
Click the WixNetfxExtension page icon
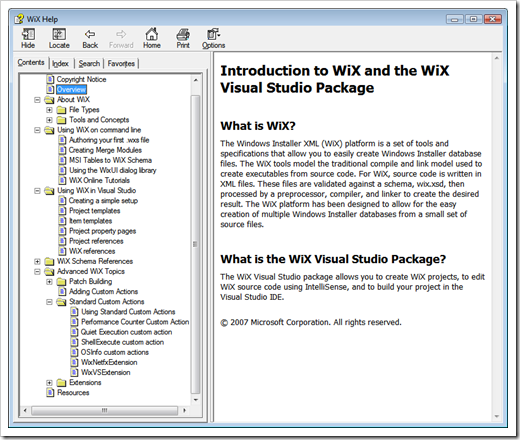pos(75,362)
